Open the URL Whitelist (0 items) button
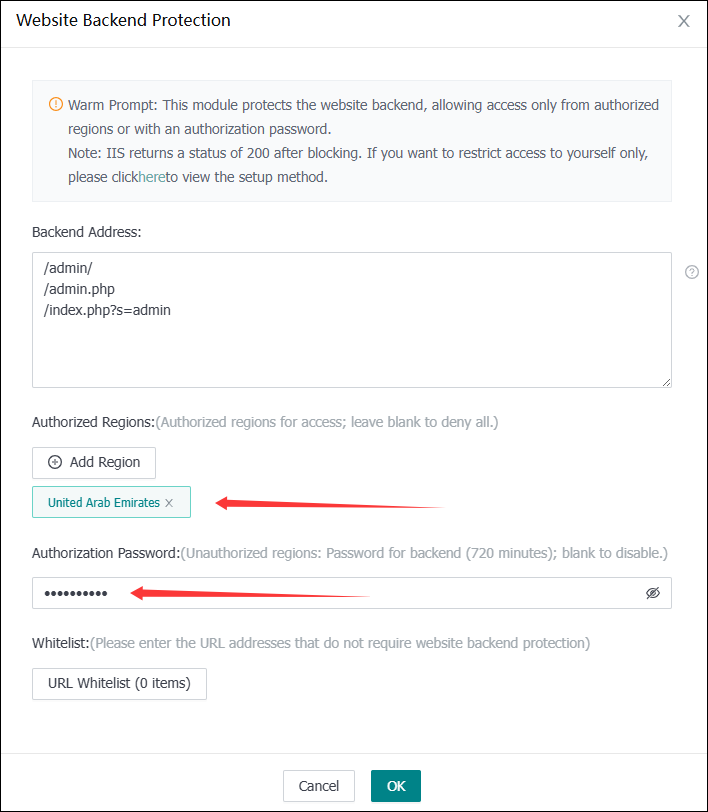Image resolution: width=708 pixels, height=812 pixels. click(x=119, y=684)
